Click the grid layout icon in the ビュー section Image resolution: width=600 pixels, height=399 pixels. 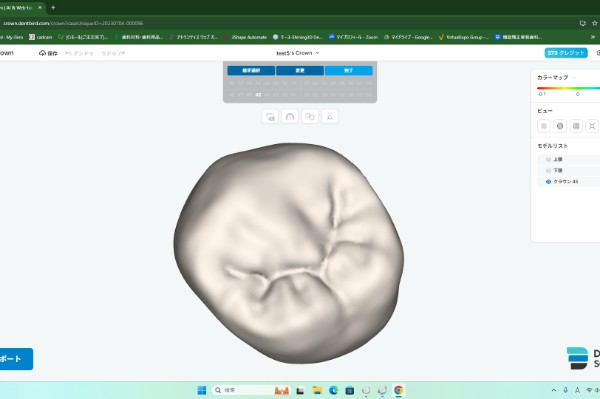click(576, 126)
